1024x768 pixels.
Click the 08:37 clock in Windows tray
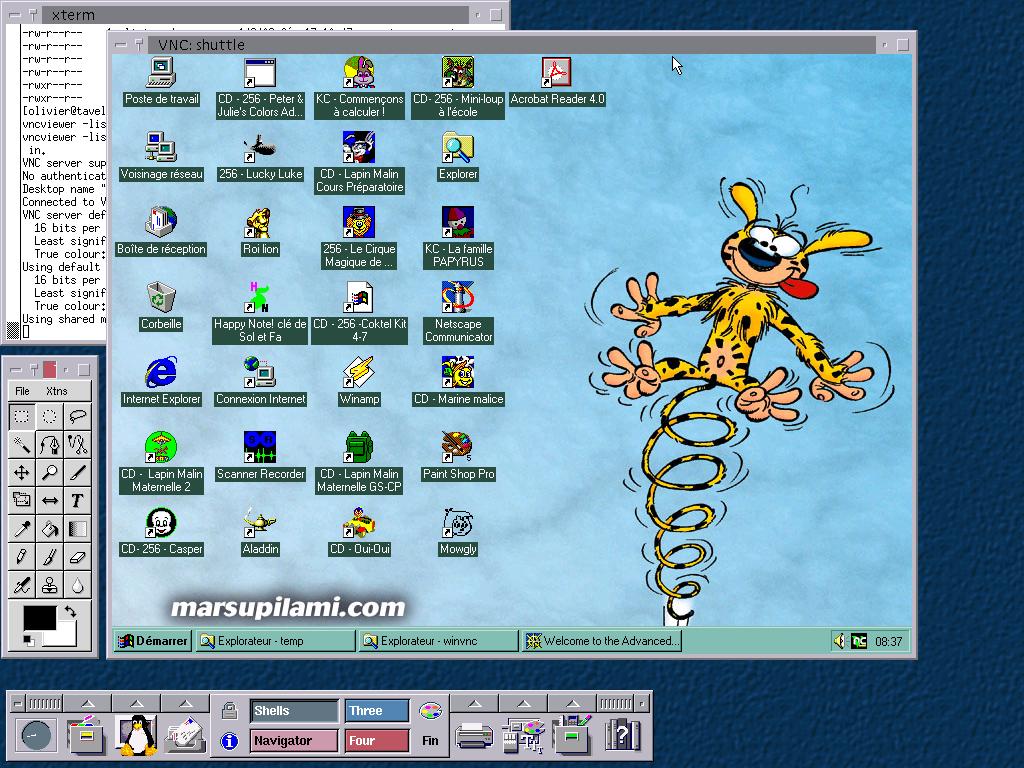888,642
